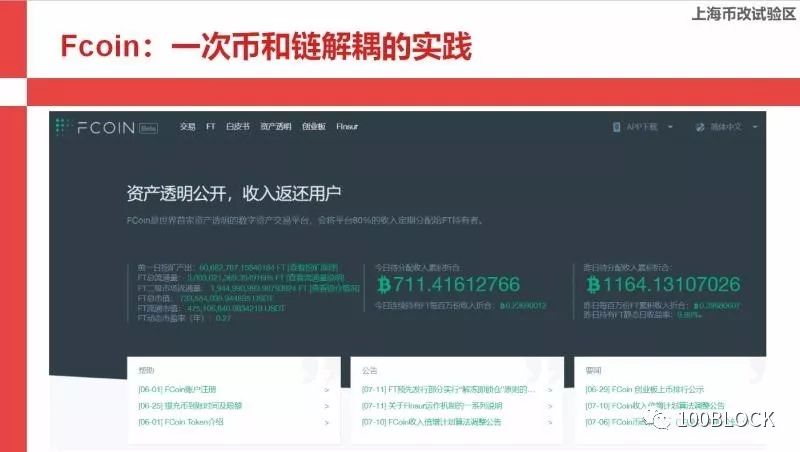Open the 创业板 menu item

click(314, 127)
